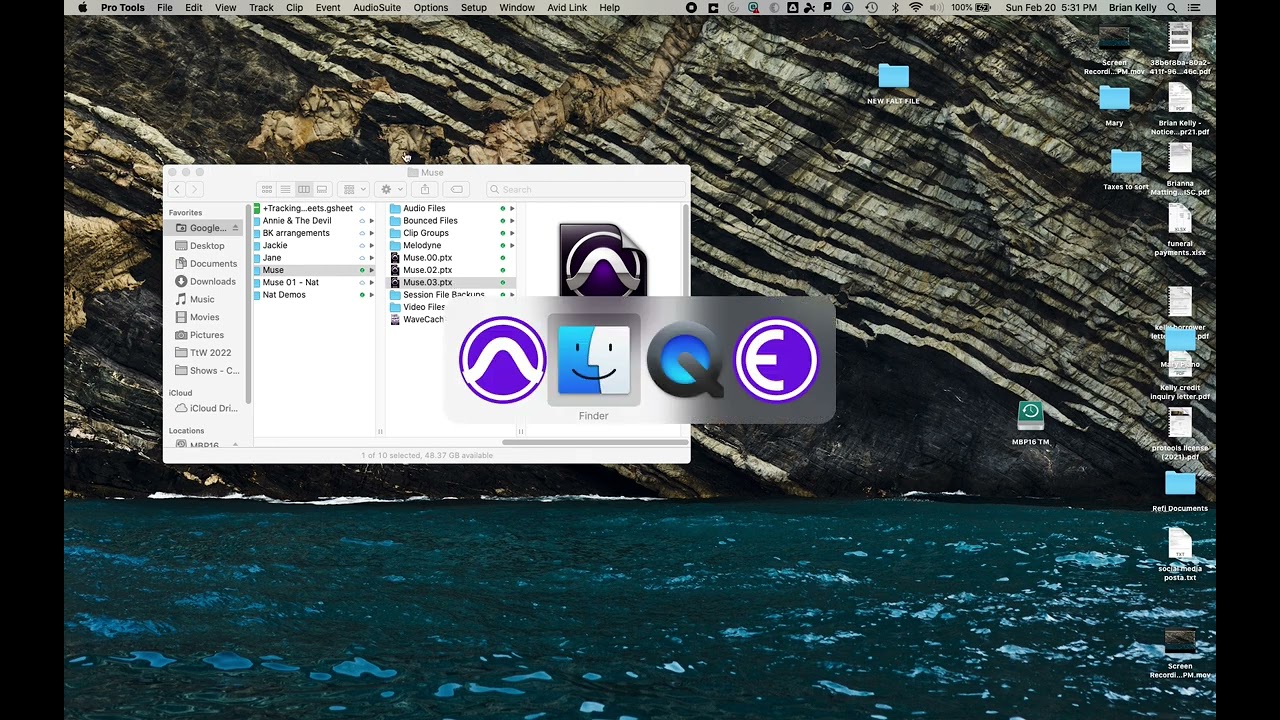
Task: Expand the Muse 01 - Nat folder arrow
Action: click(x=371, y=282)
